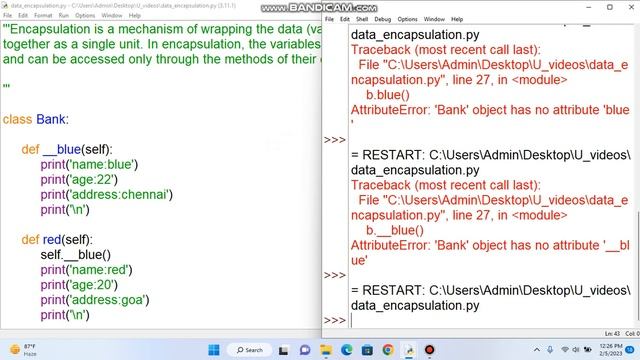640x360 pixels.
Task: Open the Windows Start menu
Action: [214, 350]
